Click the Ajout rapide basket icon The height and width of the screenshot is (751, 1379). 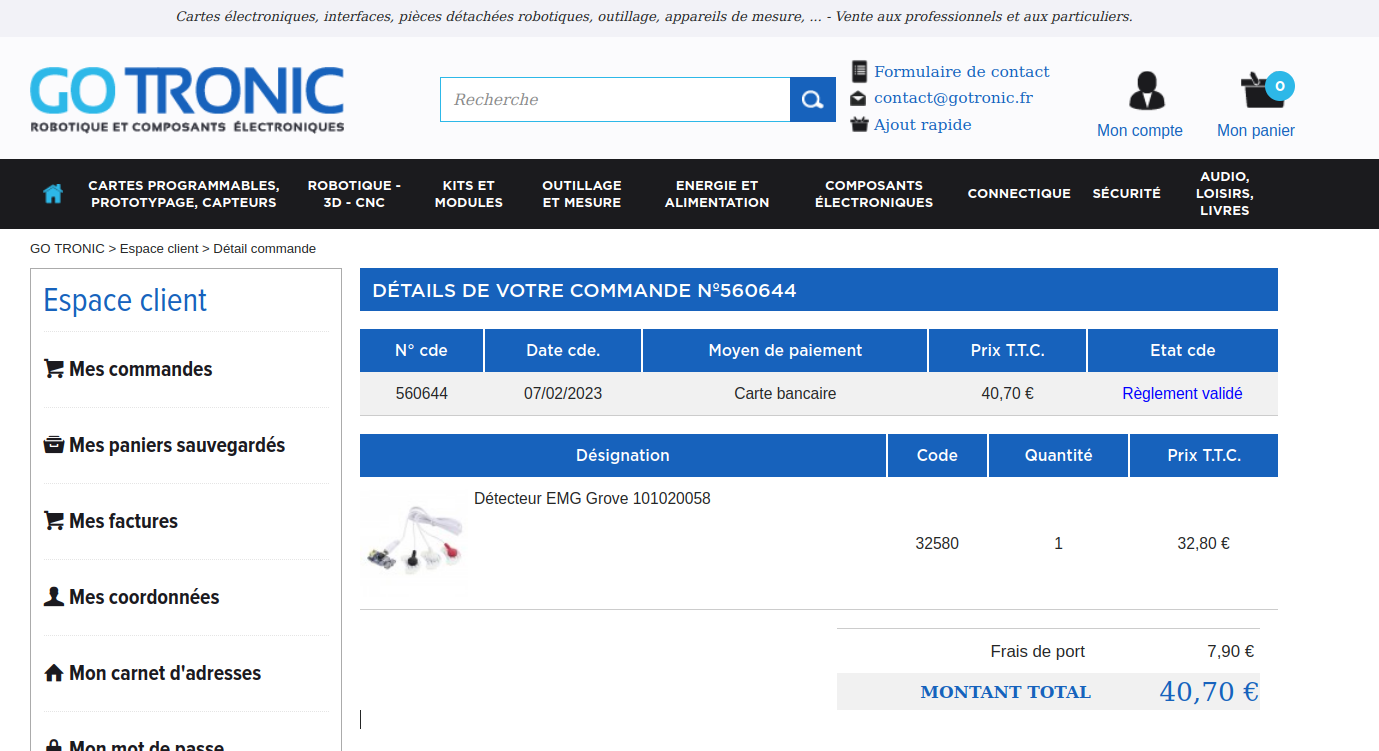coord(859,125)
